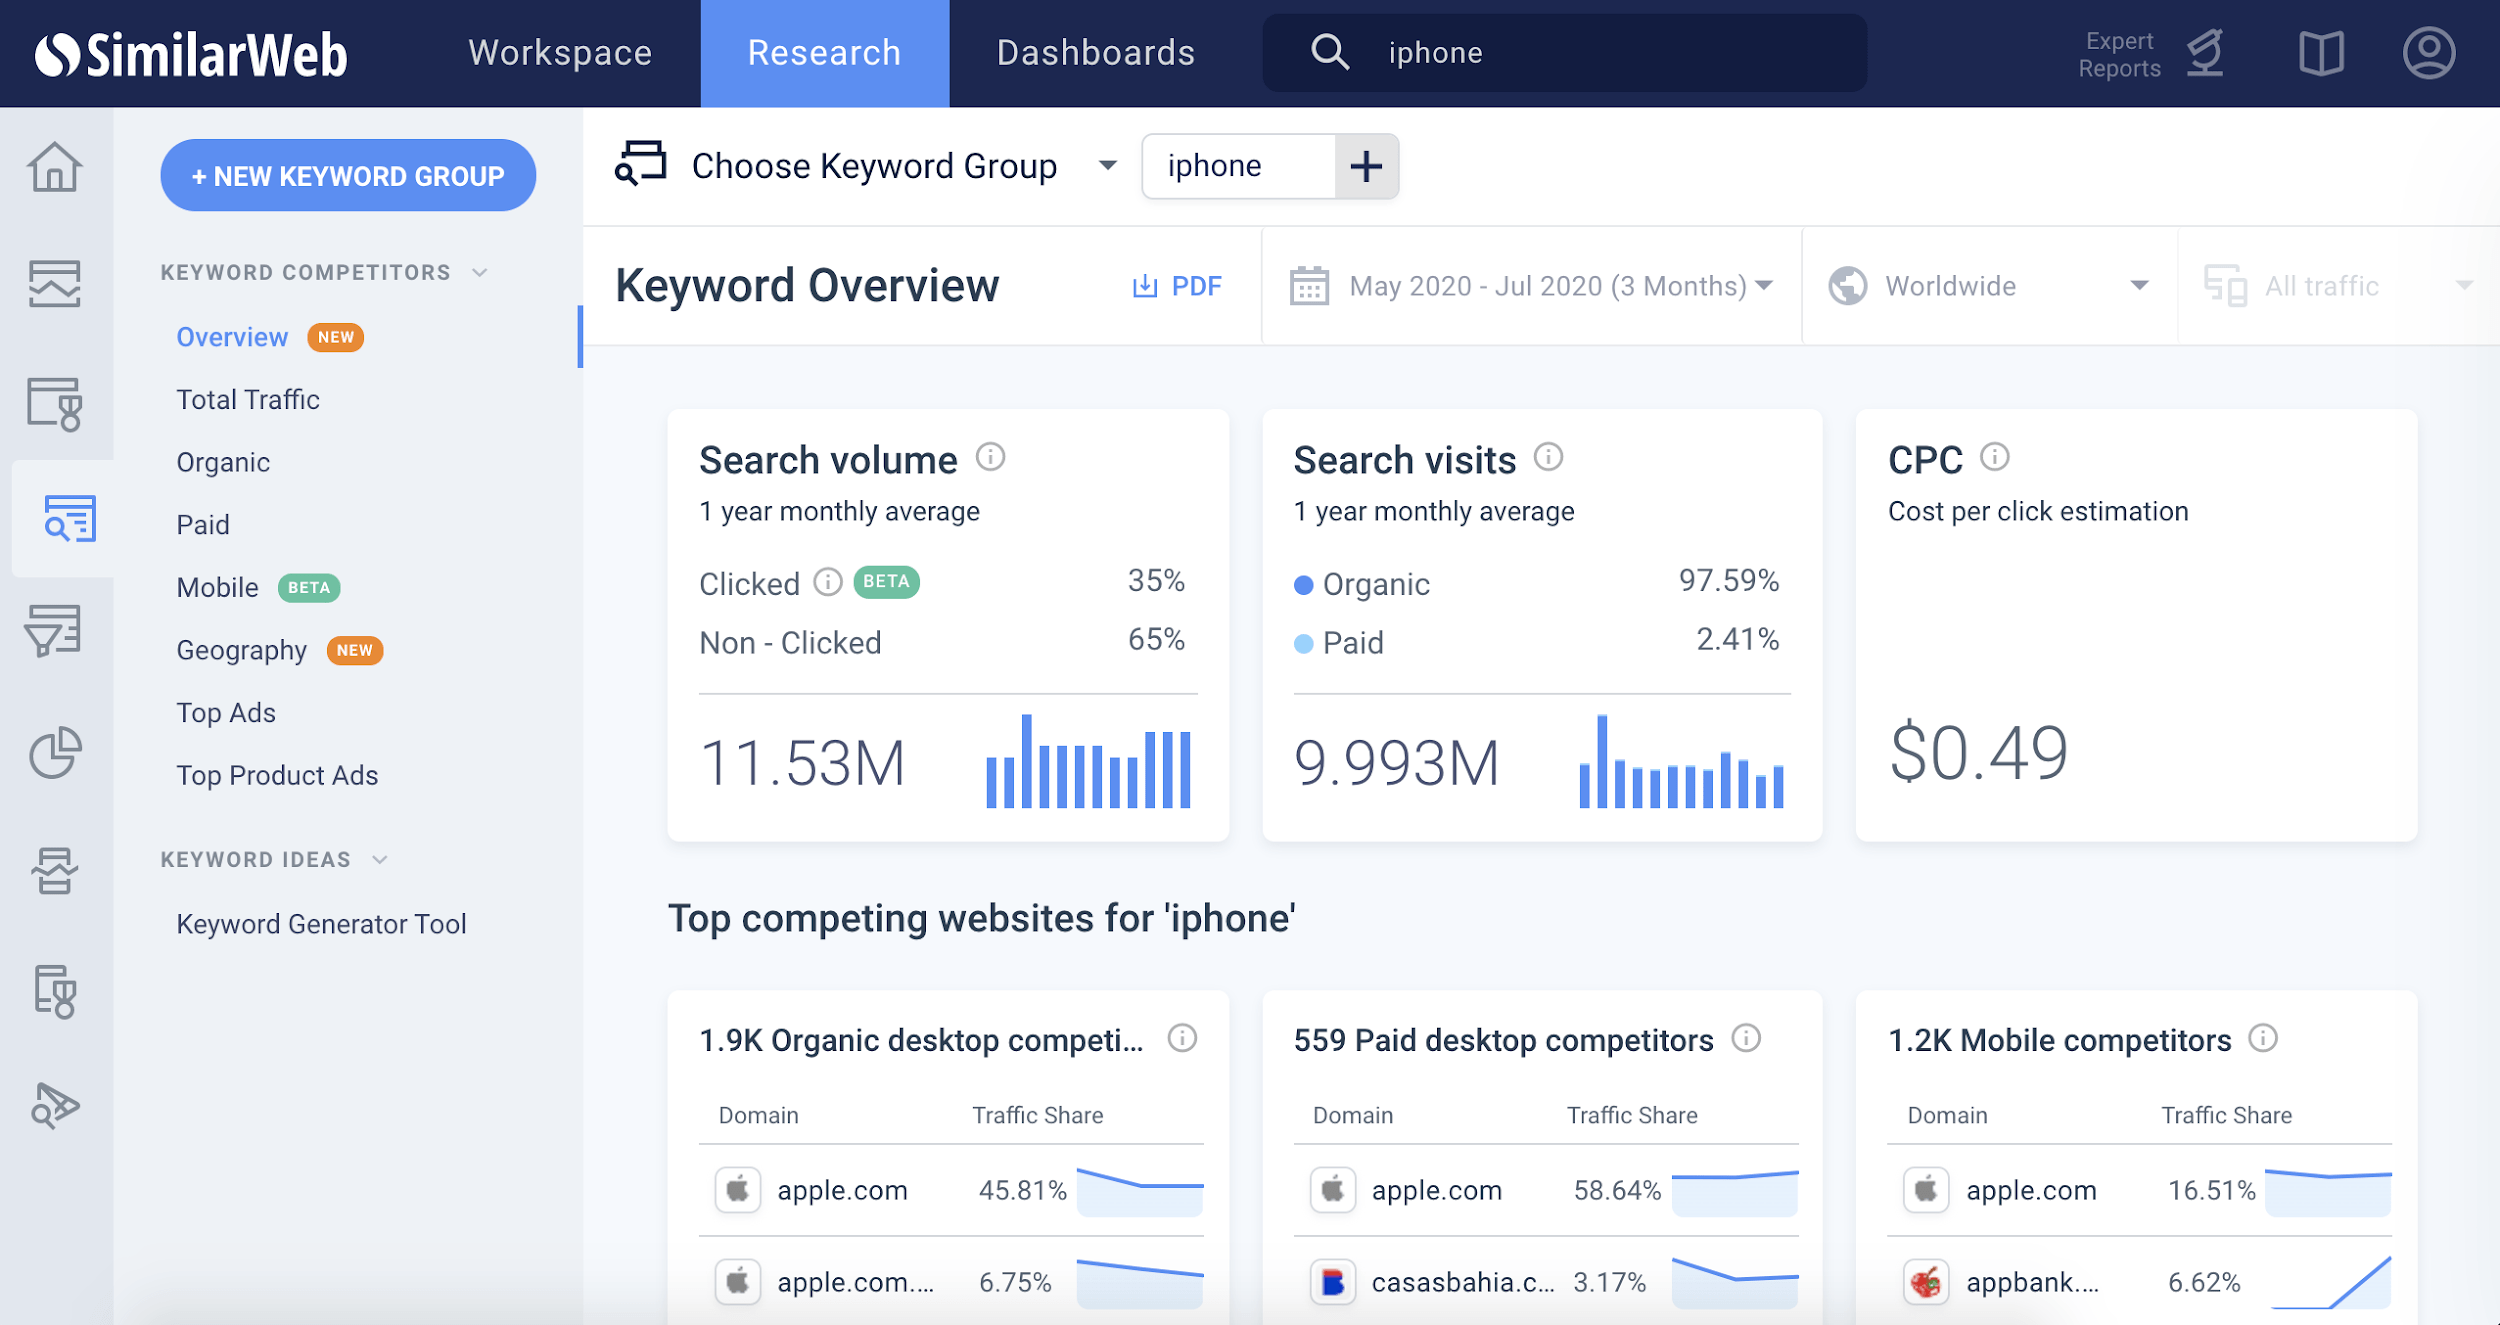Click the Traffic Share header in Mobile competitors
Screen dimensions: 2500x1325
pyautogui.click(x=2226, y=1115)
